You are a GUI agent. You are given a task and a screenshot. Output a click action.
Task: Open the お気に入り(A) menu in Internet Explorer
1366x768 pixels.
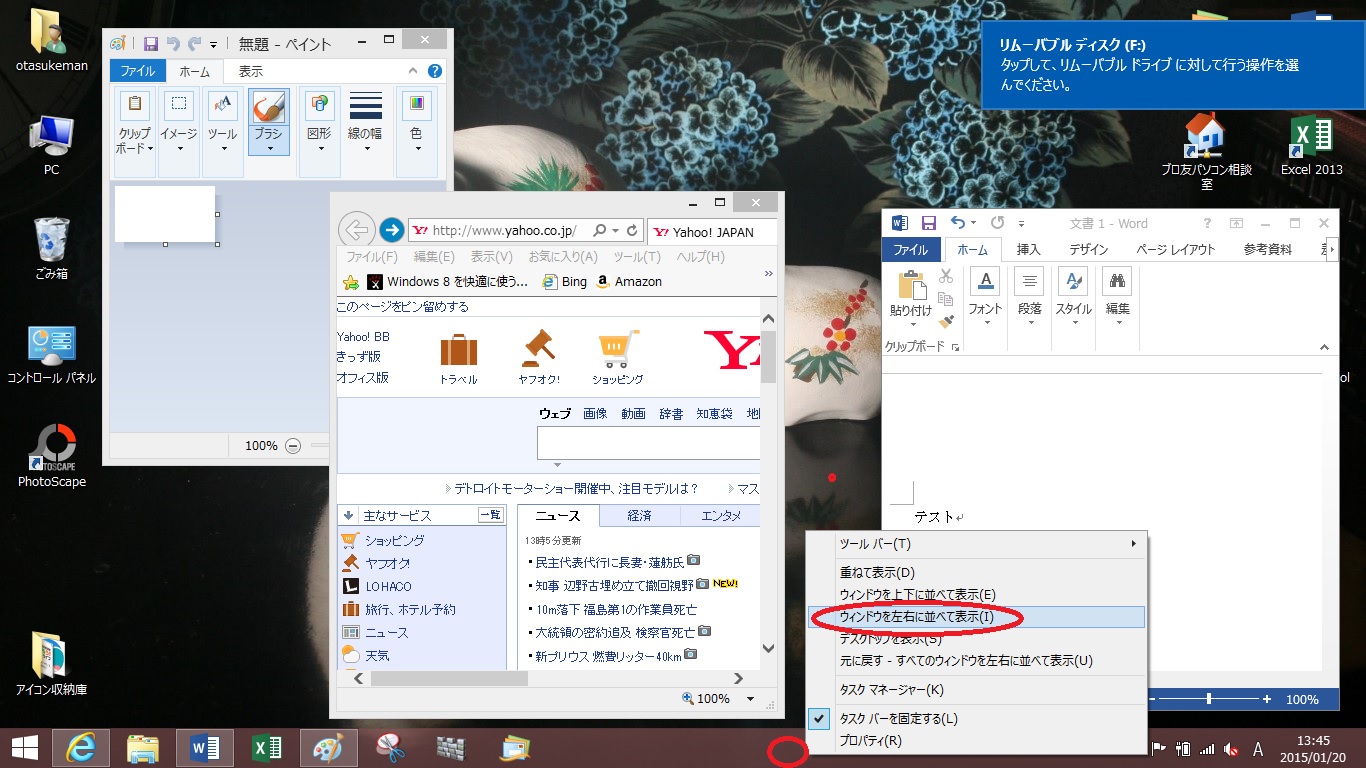point(563,257)
